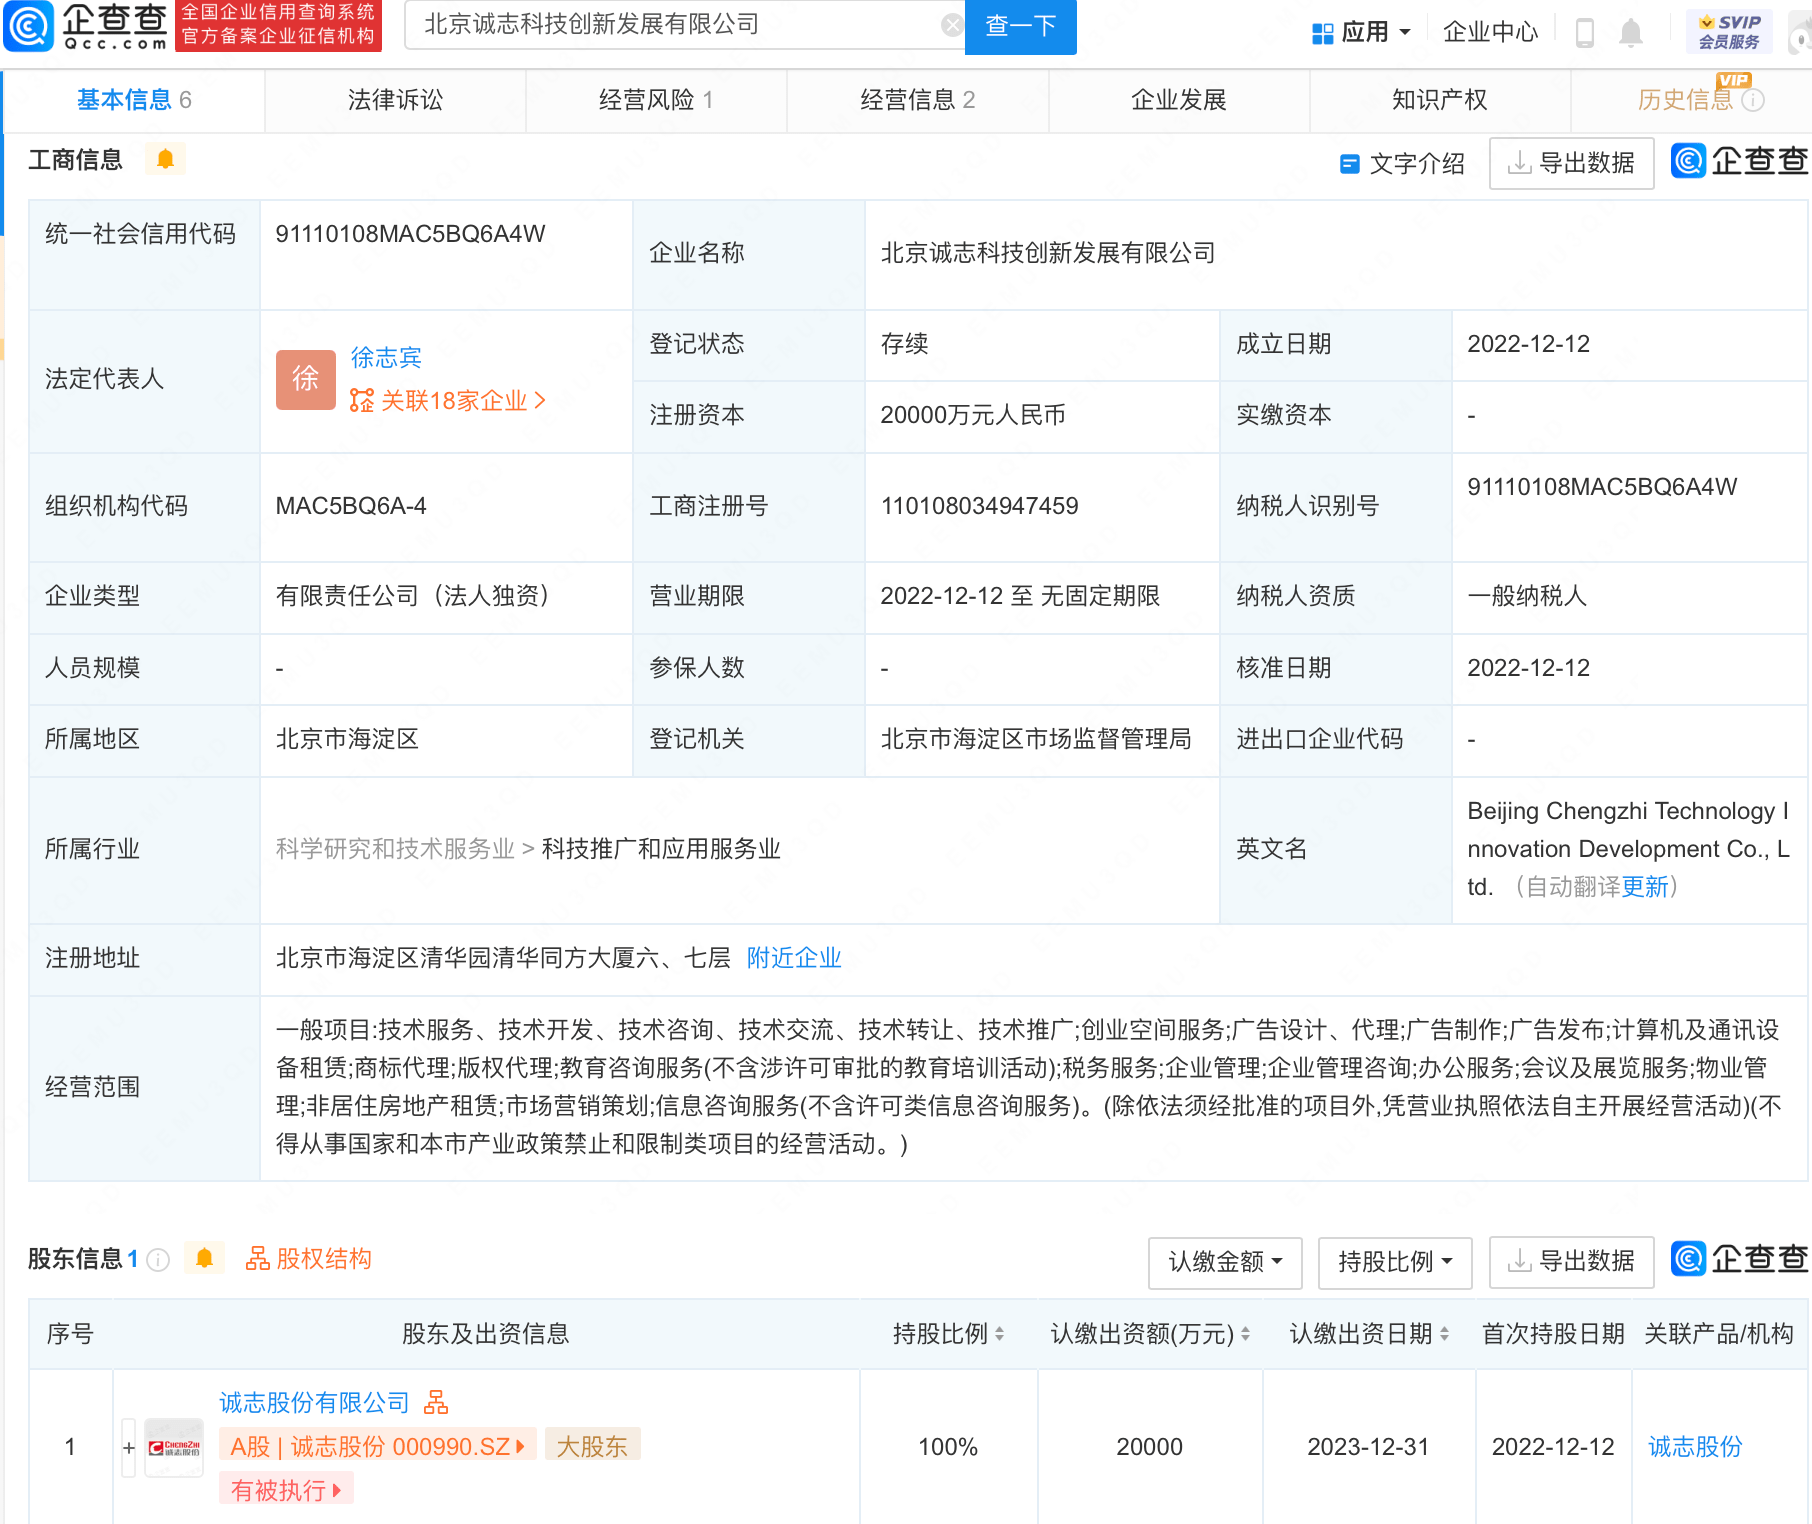
Task: Open 股权结构 equity structure link
Action: [309, 1259]
